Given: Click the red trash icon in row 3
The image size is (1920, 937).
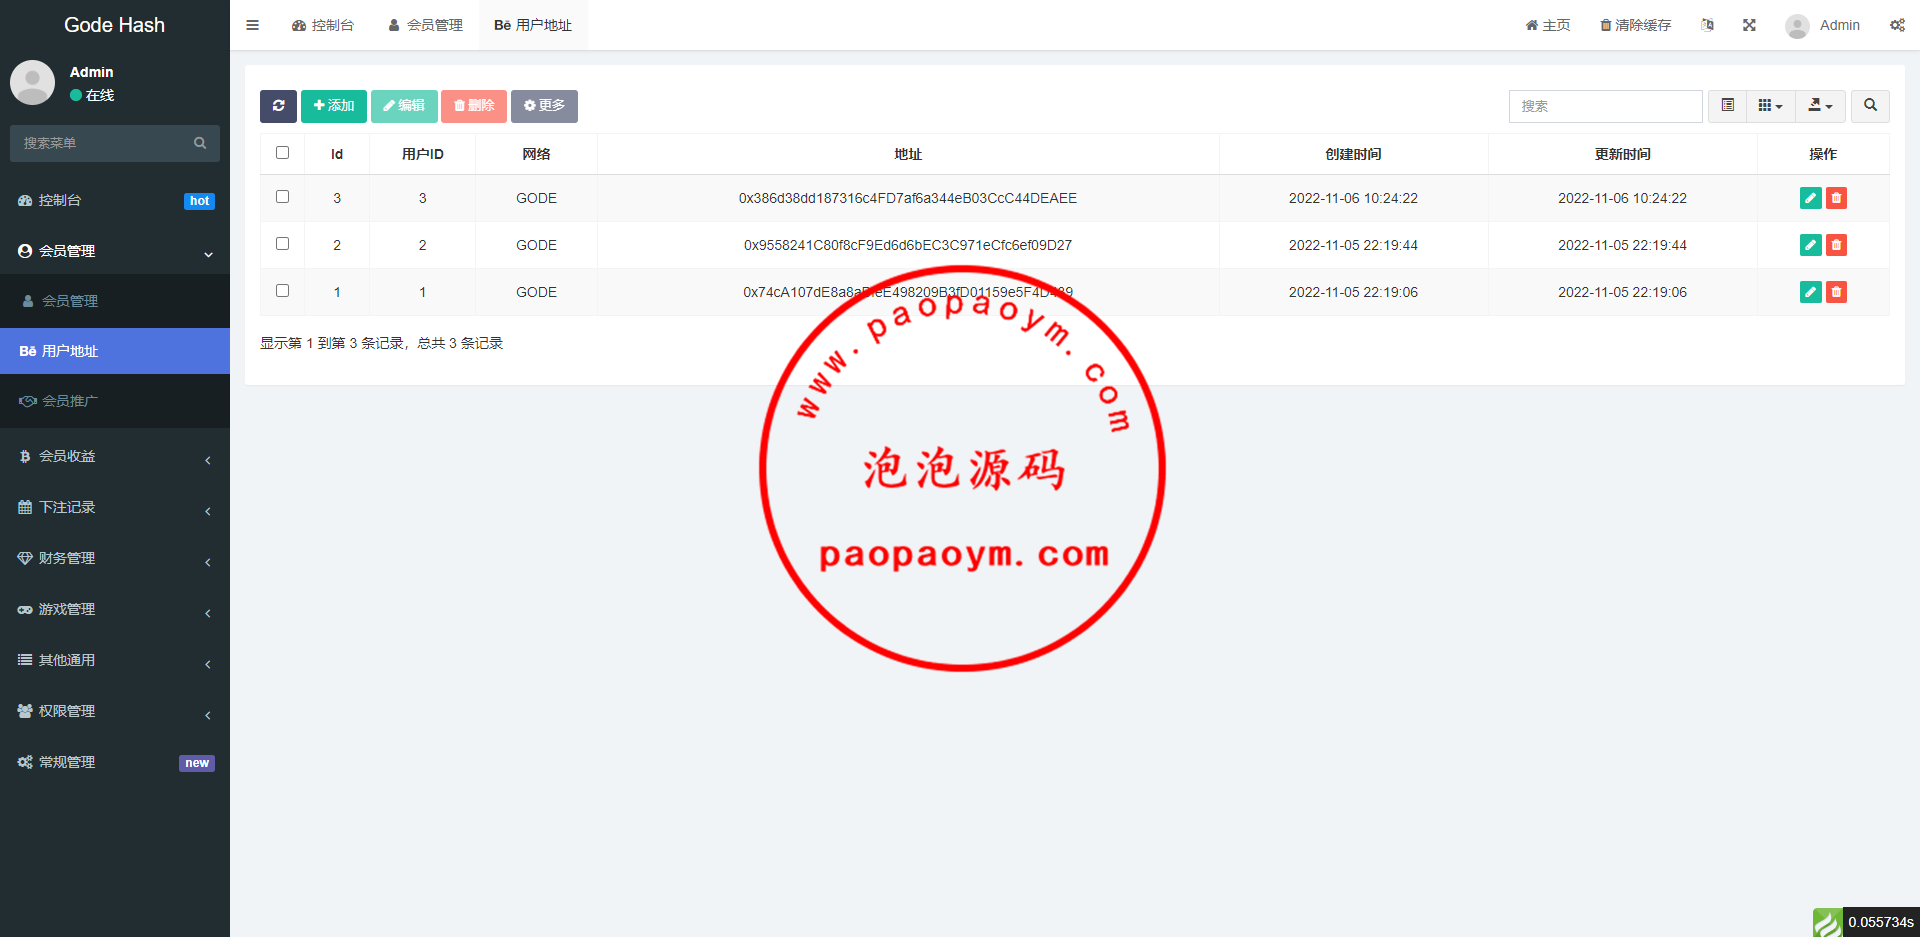Looking at the screenshot, I should tap(1836, 198).
